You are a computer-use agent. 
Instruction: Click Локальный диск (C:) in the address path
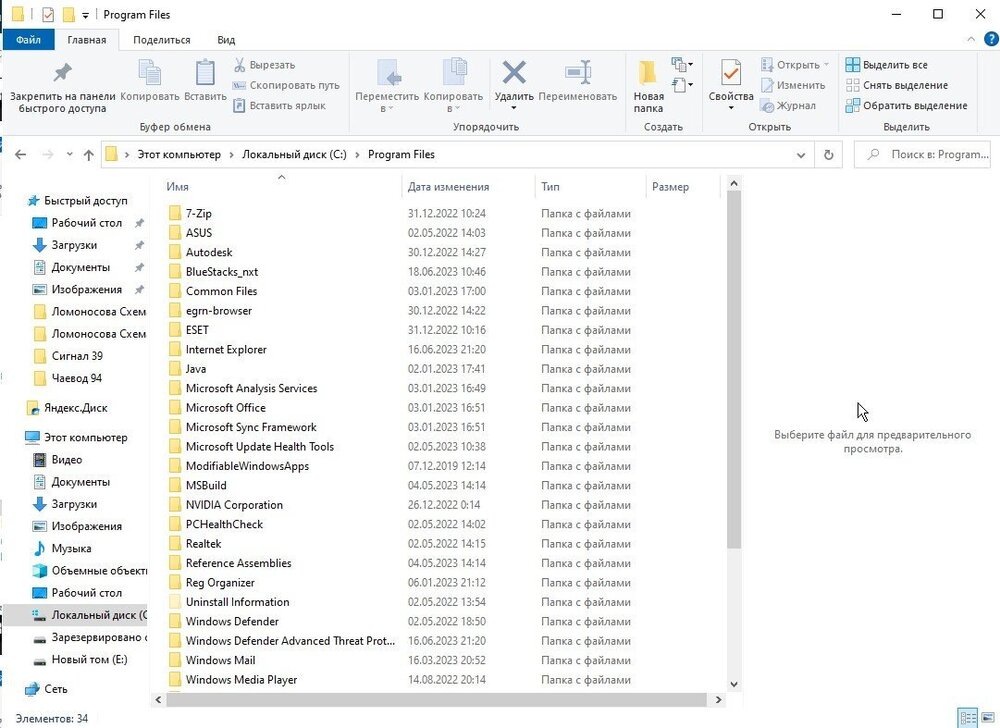[294, 155]
